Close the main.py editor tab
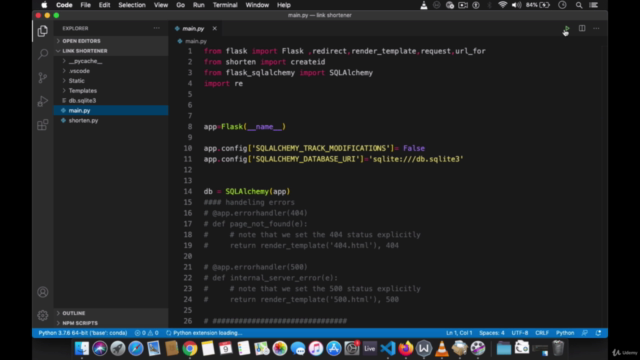Image resolution: width=640 pixels, height=360 pixels. click(x=215, y=29)
